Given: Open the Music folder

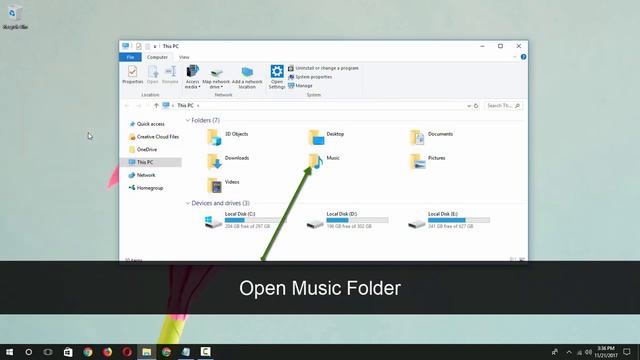Looking at the screenshot, I should point(325,161).
